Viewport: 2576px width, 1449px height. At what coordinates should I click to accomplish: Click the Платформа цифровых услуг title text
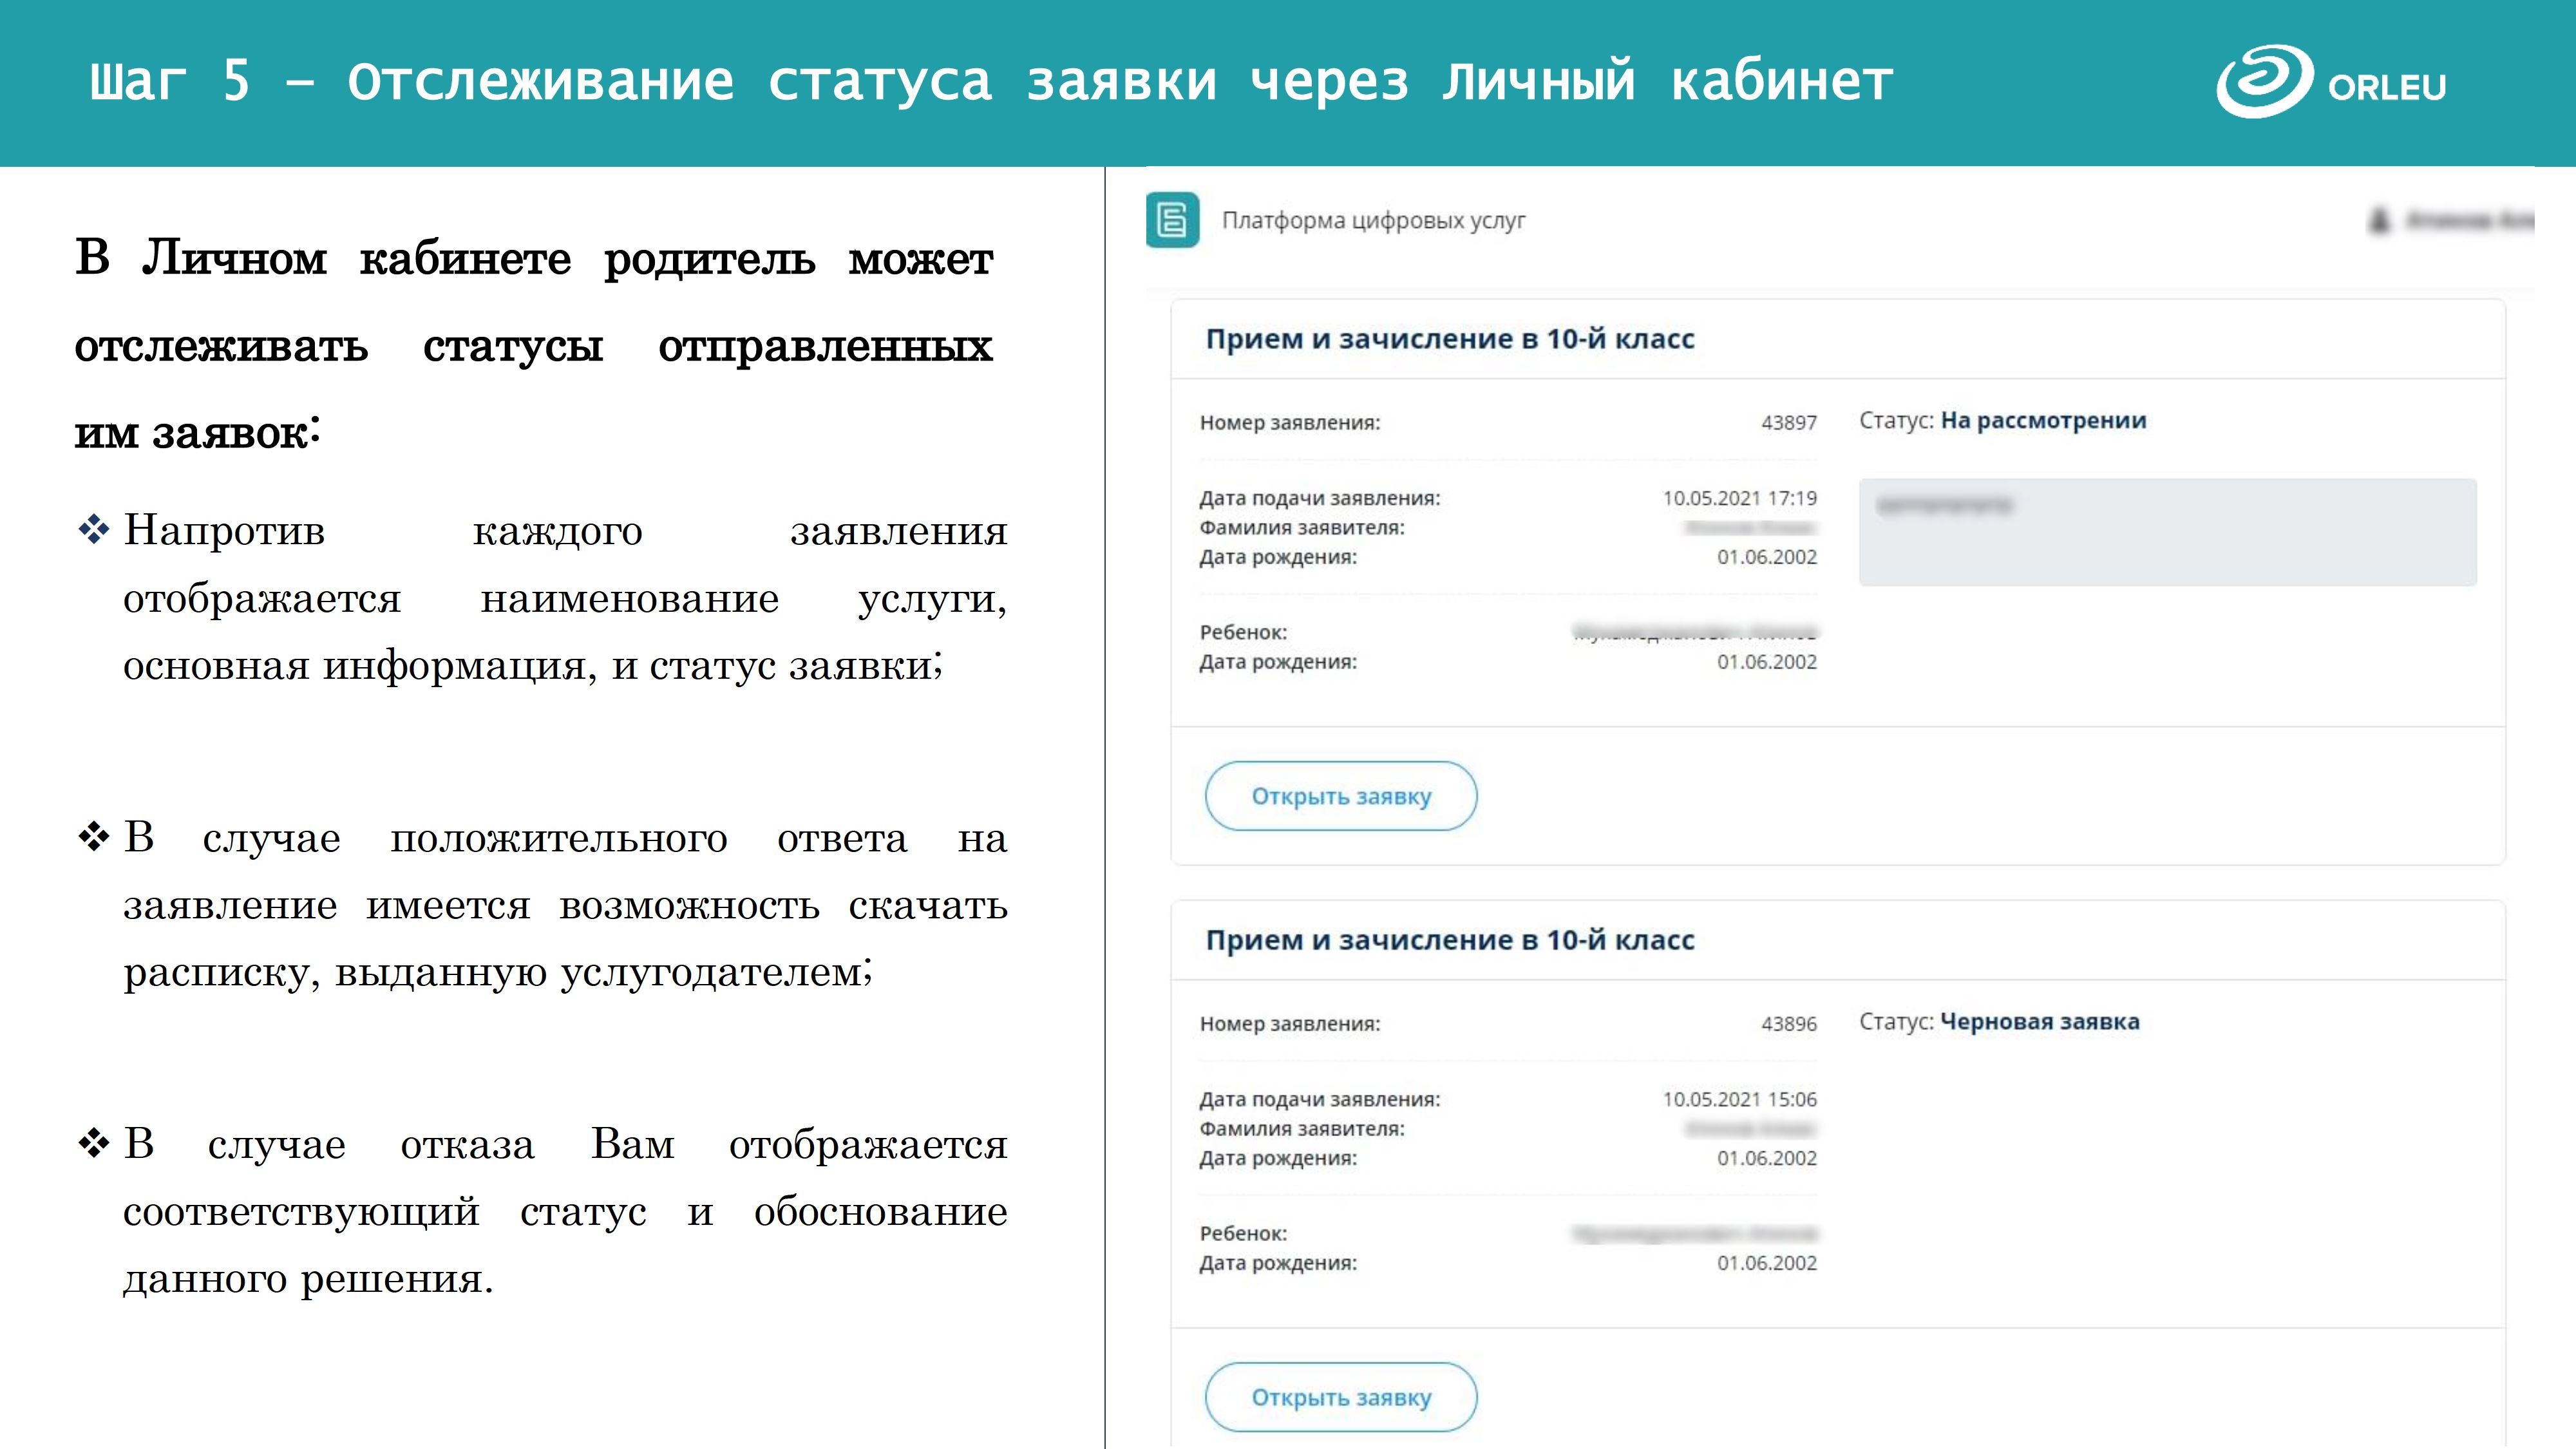(x=1373, y=220)
